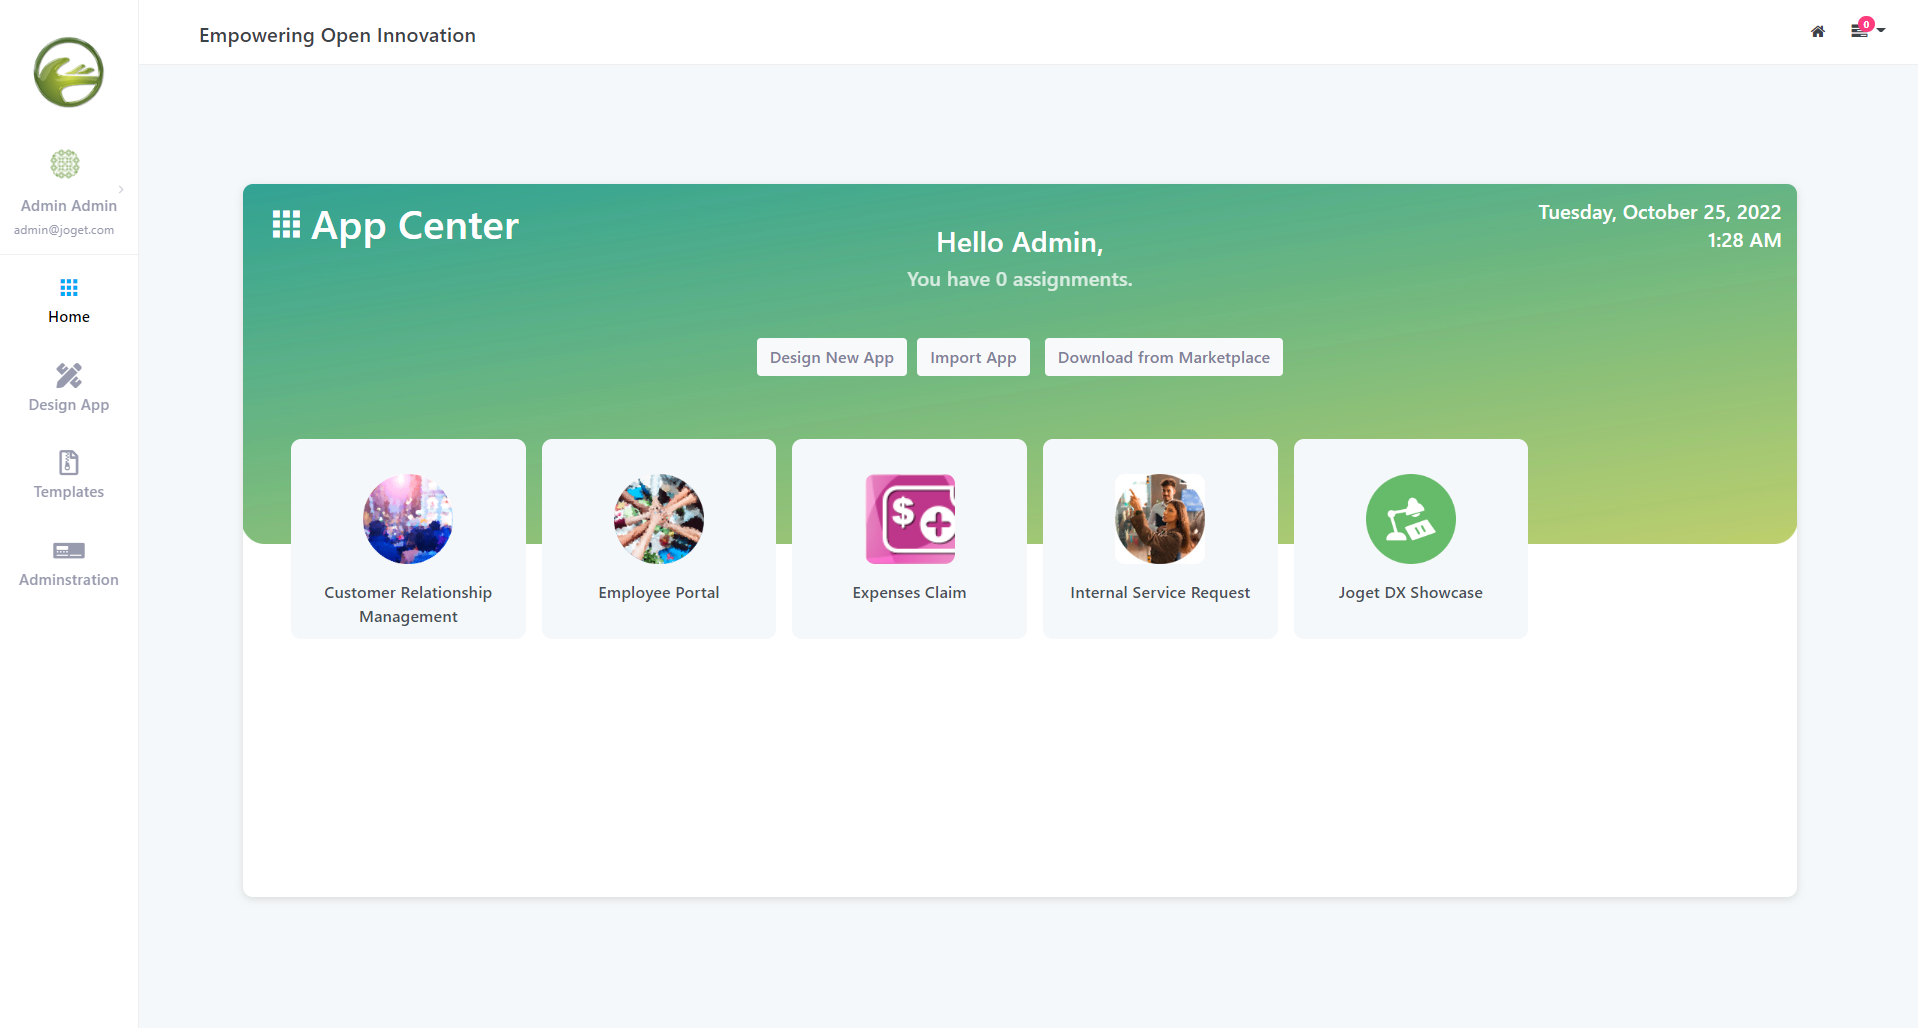Click the 'You have 0 assignments' message

1020,279
